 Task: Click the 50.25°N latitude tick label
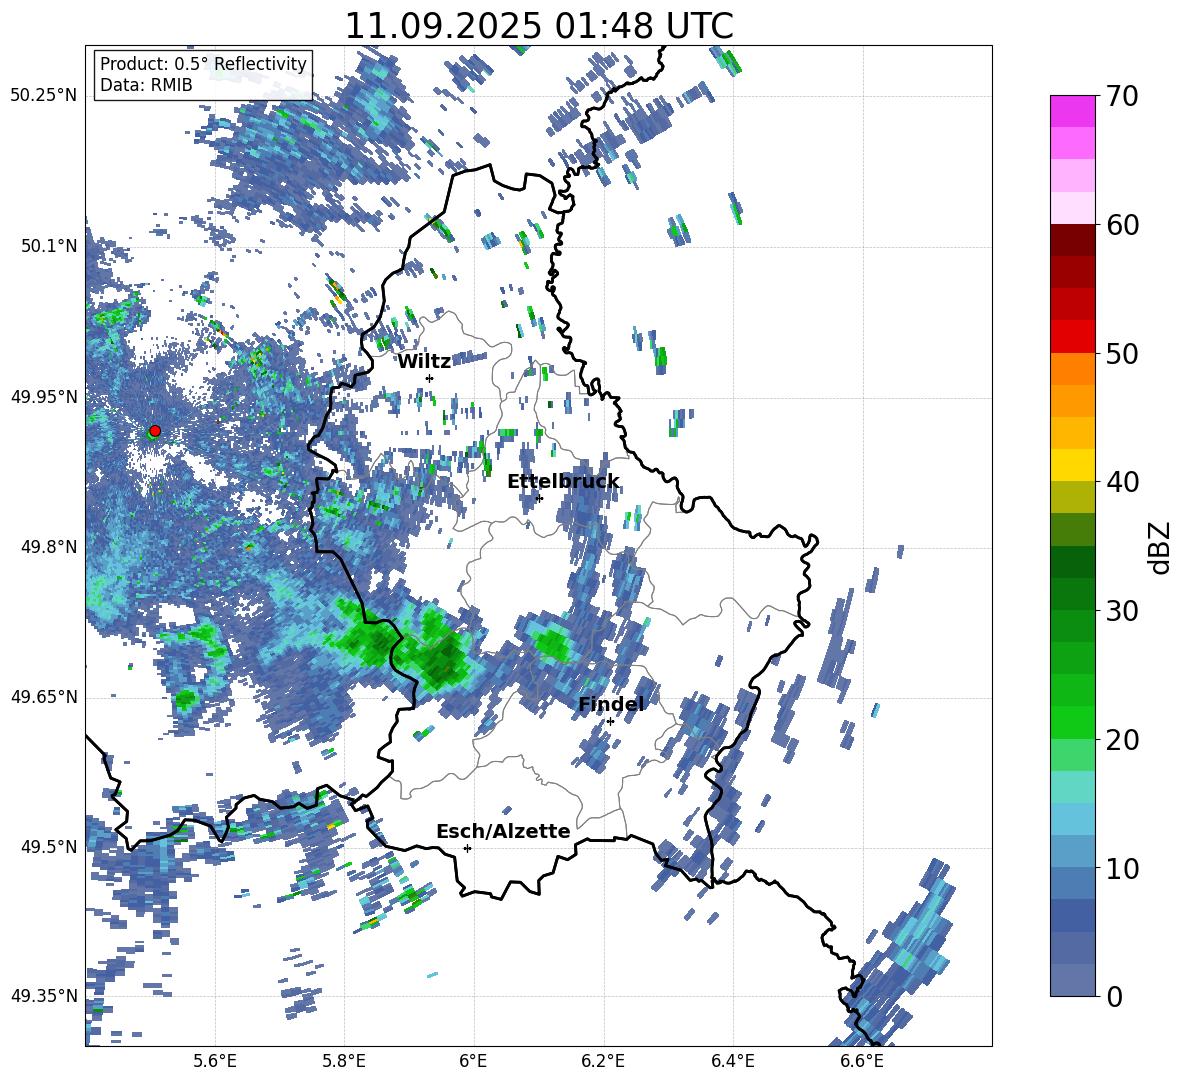pos(44,96)
